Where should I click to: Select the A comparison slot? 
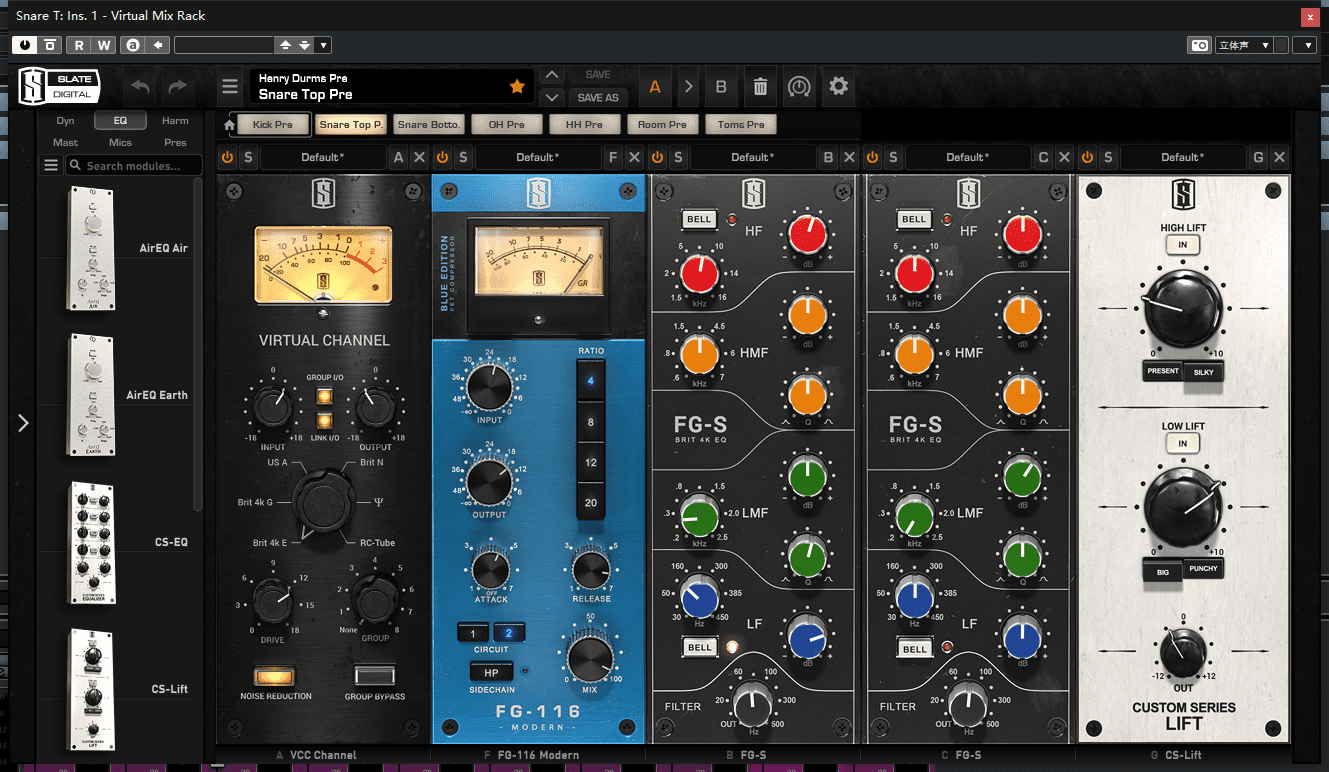pyautogui.click(x=655, y=87)
